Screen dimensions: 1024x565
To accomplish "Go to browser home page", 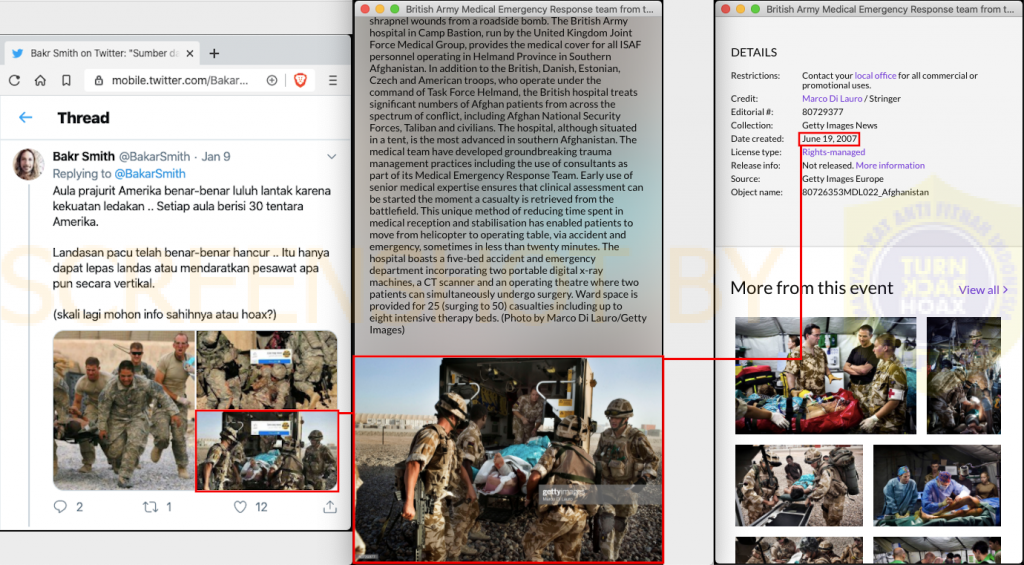I will click(x=40, y=80).
